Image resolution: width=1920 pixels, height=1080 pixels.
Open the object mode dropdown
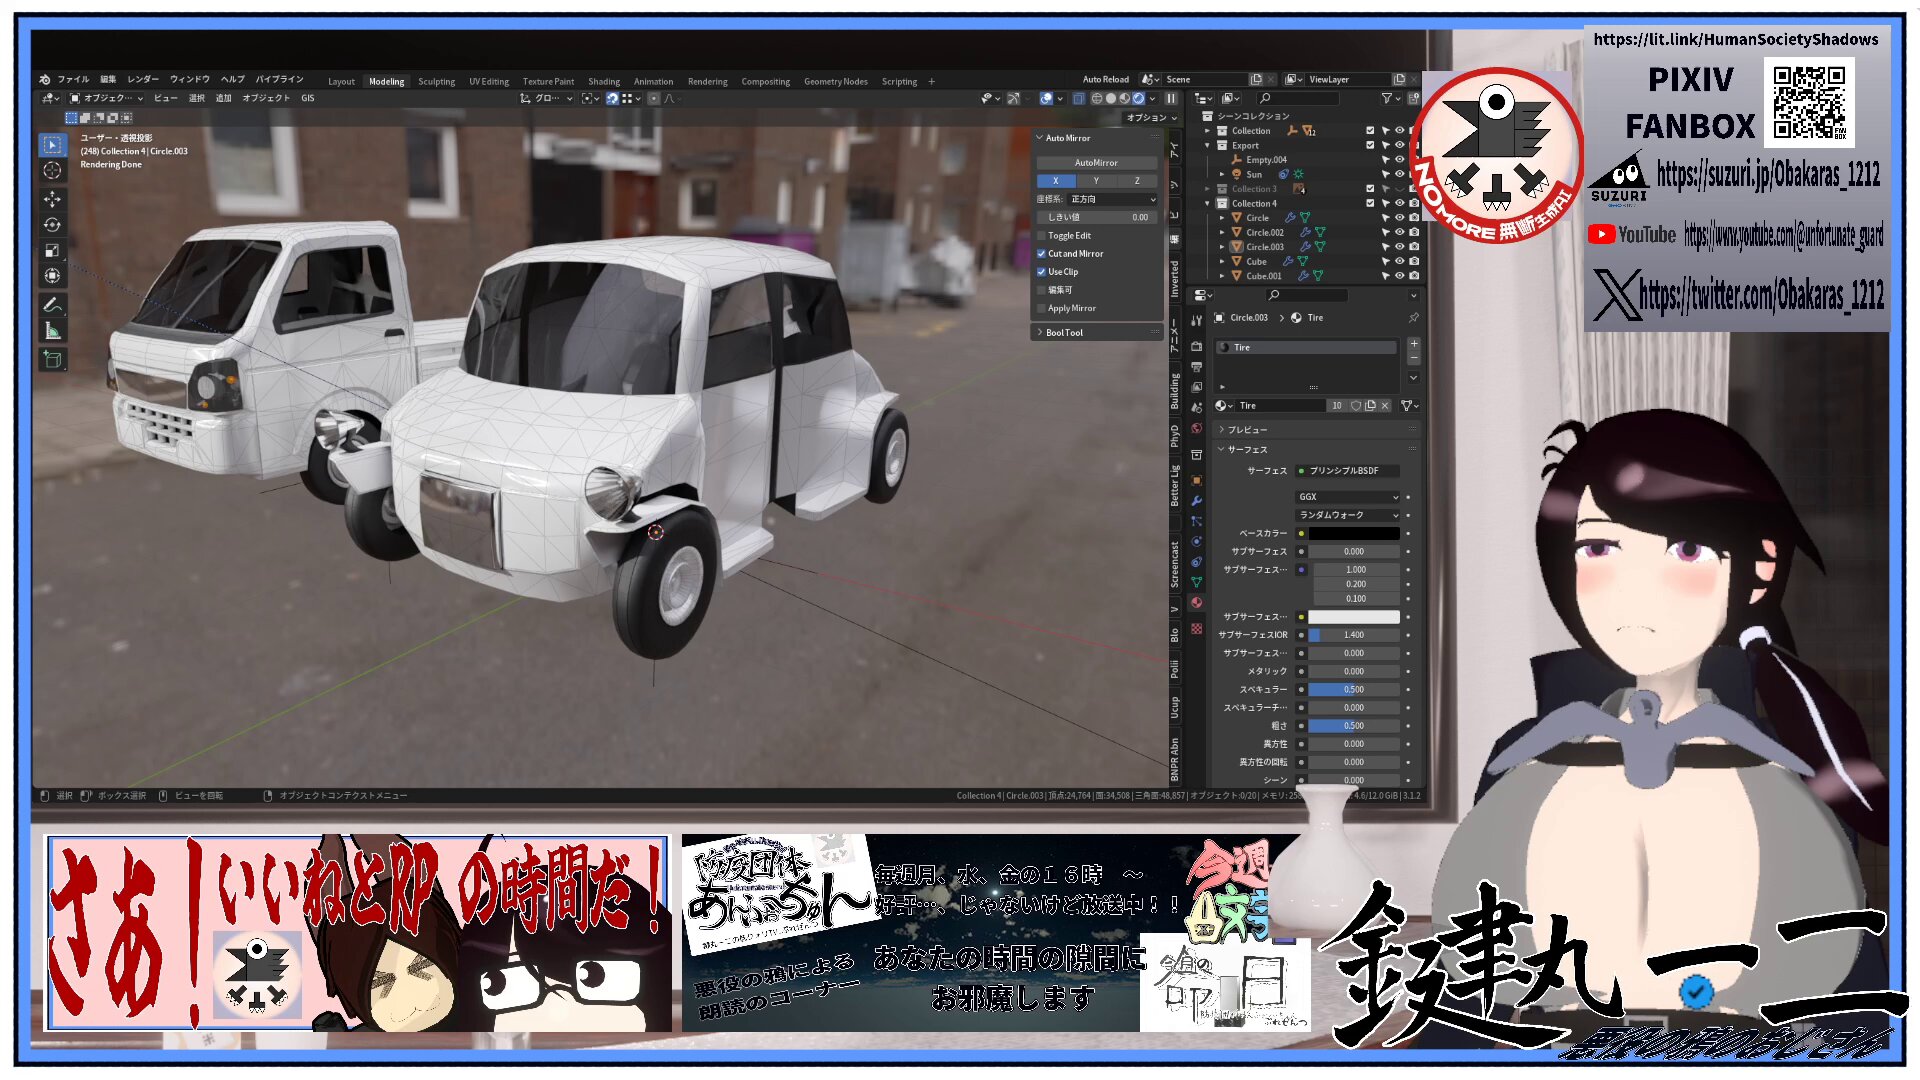click(106, 98)
